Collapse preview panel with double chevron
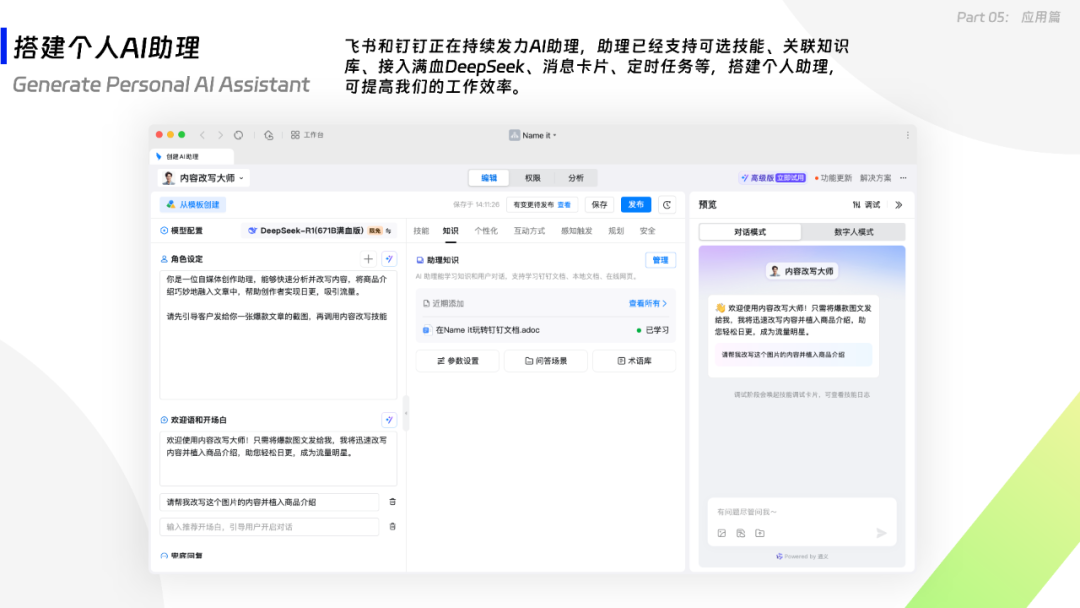 click(x=899, y=205)
